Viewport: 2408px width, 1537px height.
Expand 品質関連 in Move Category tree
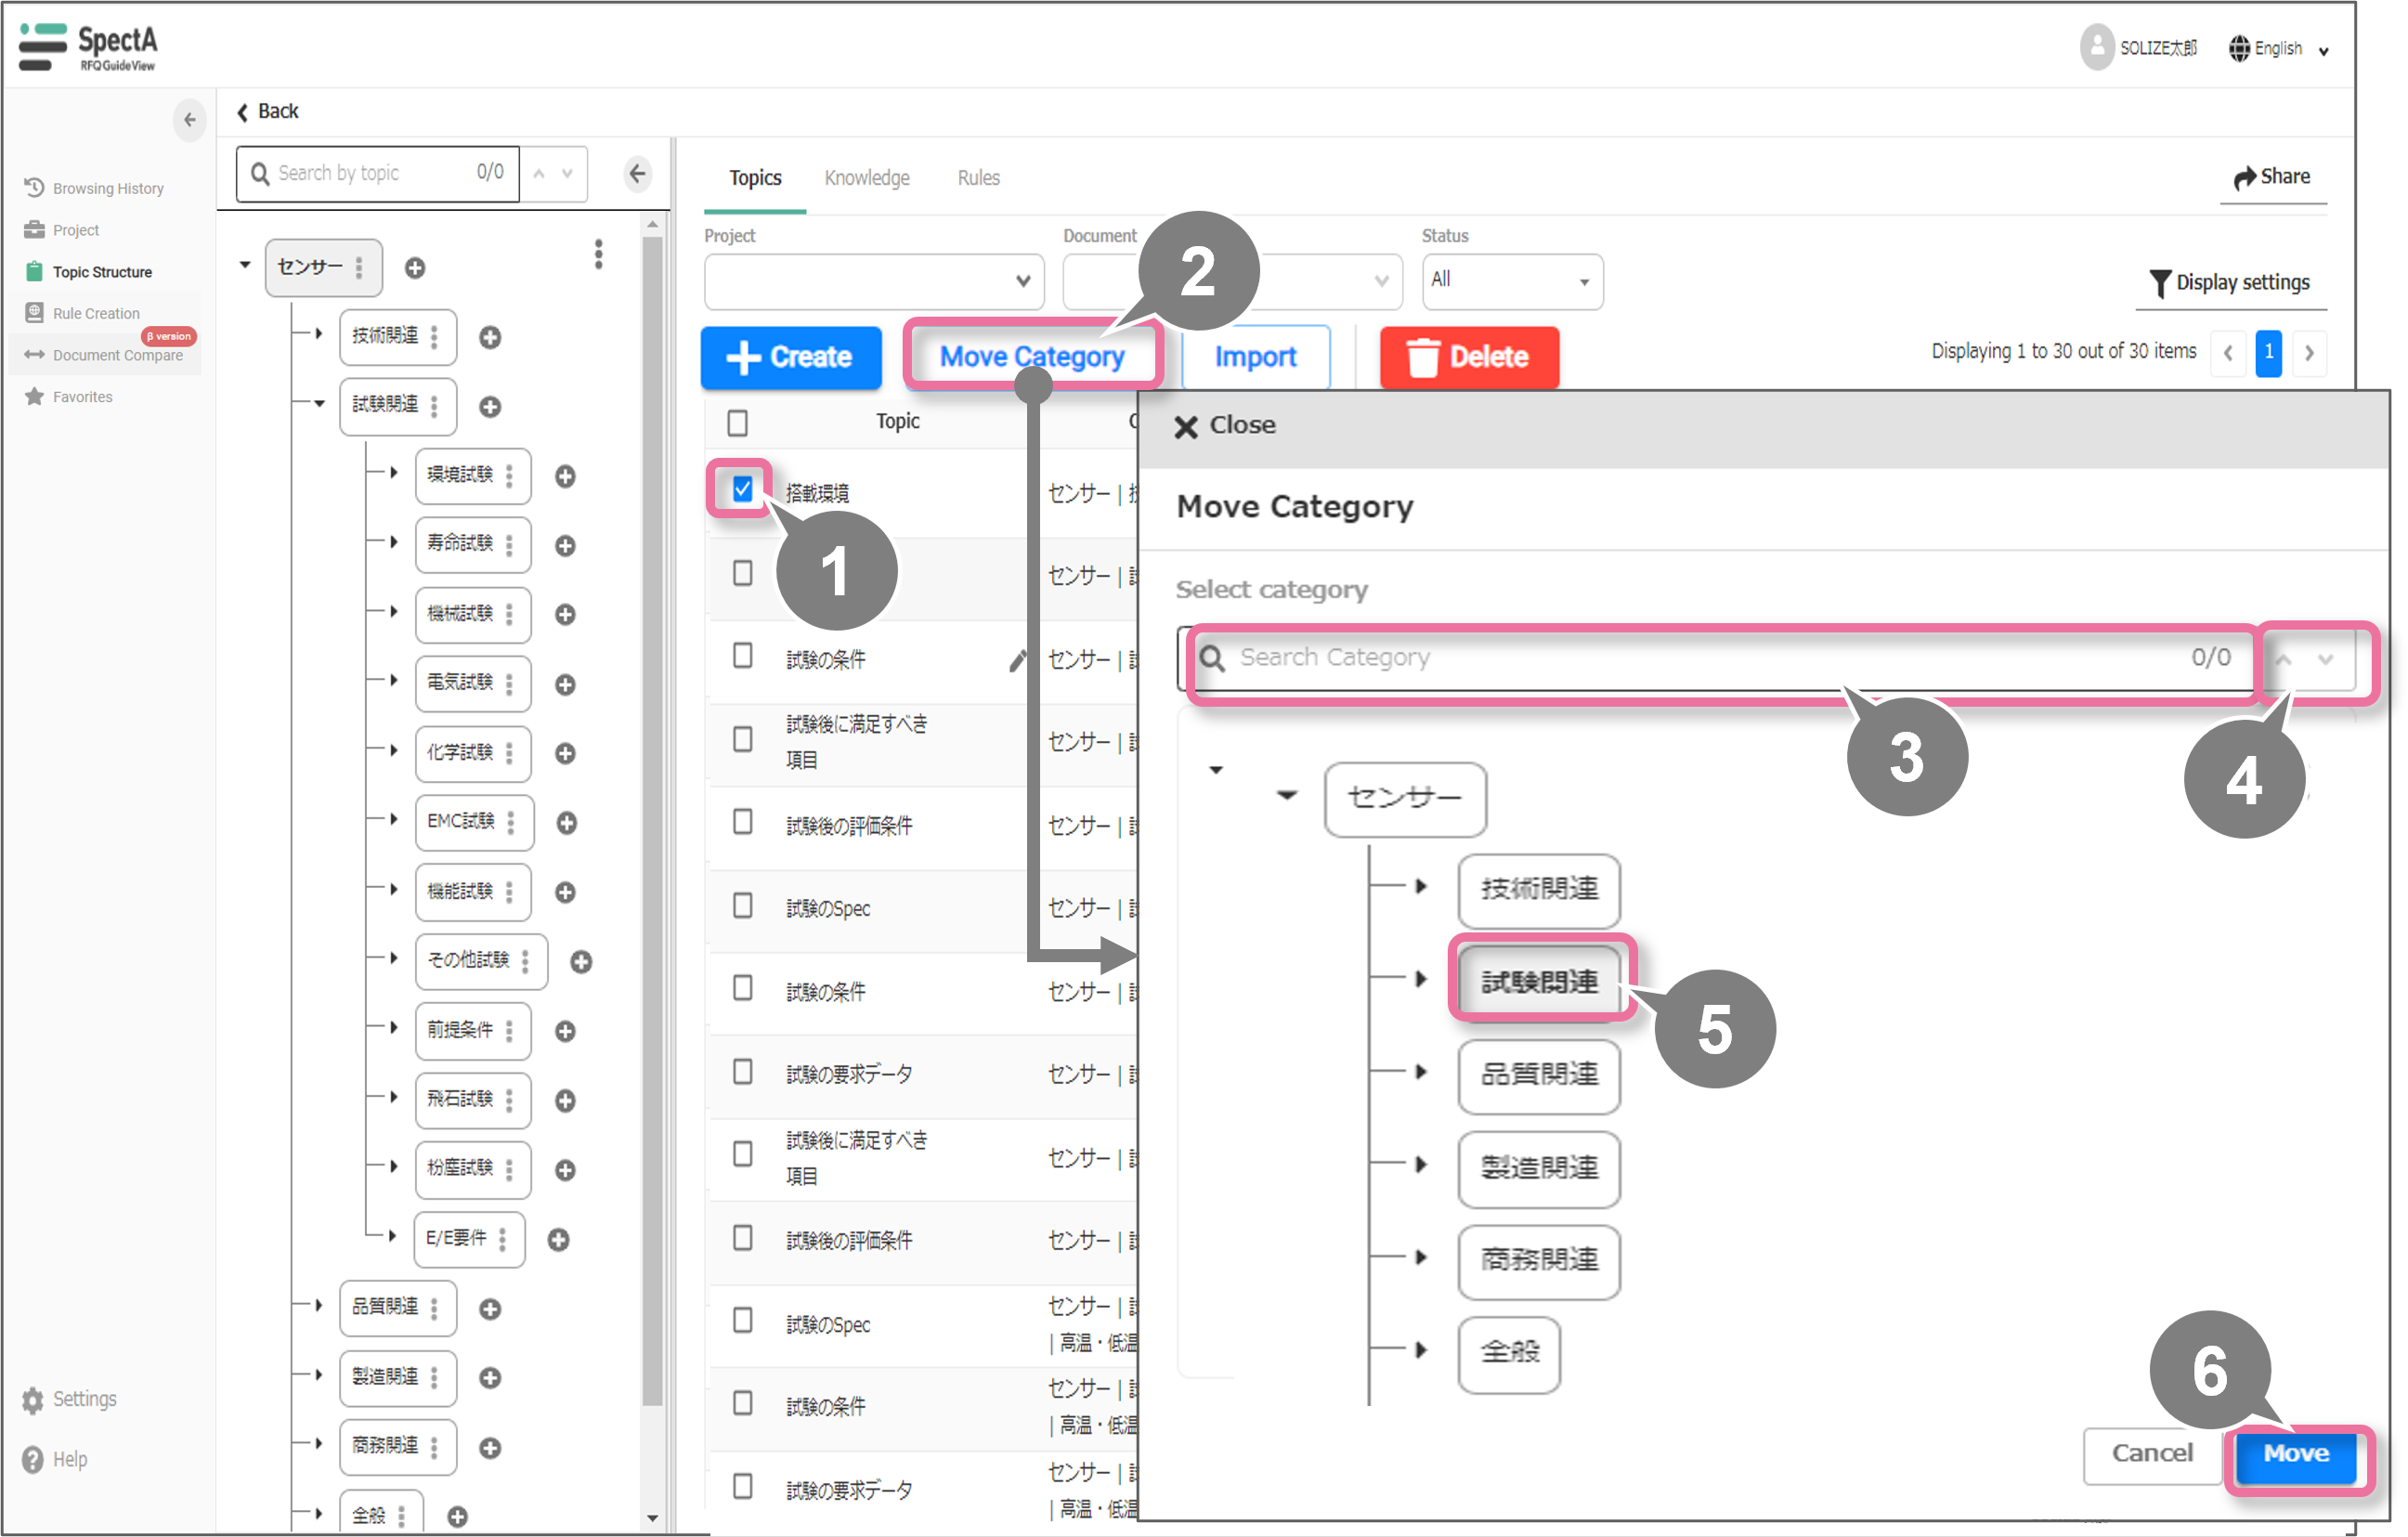1420,1072
